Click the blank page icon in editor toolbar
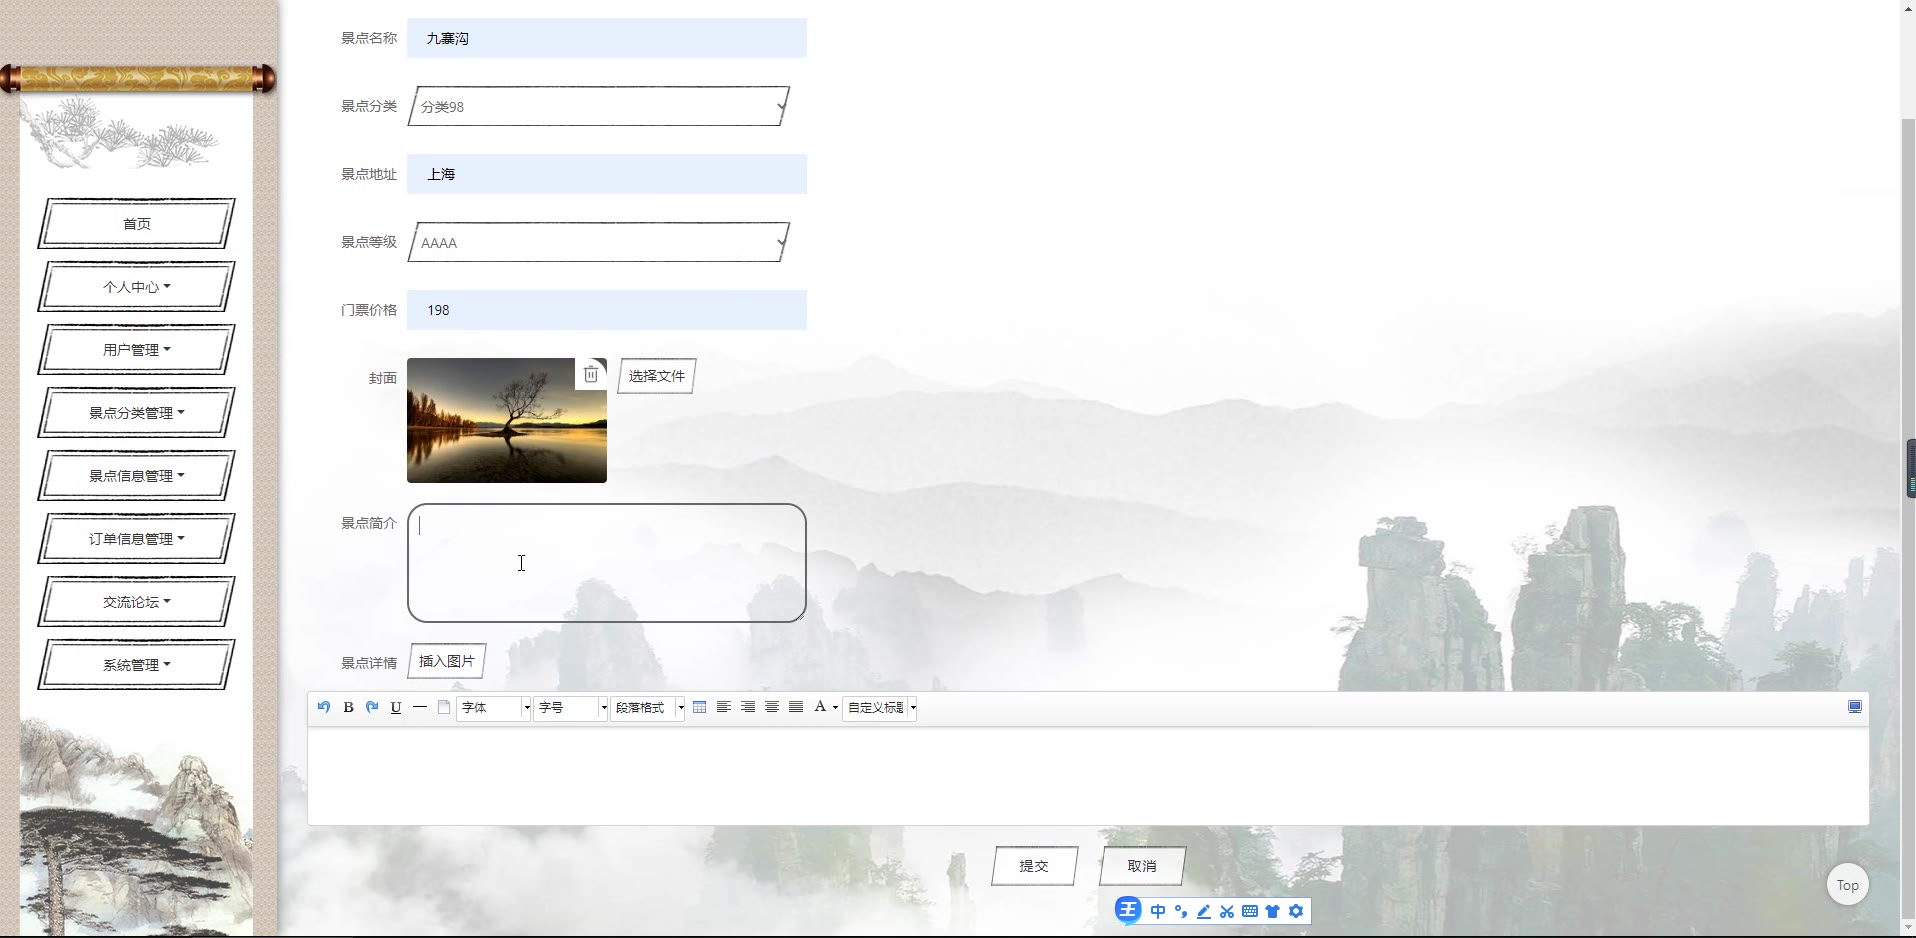Viewport: 1916px width, 938px height. (444, 707)
